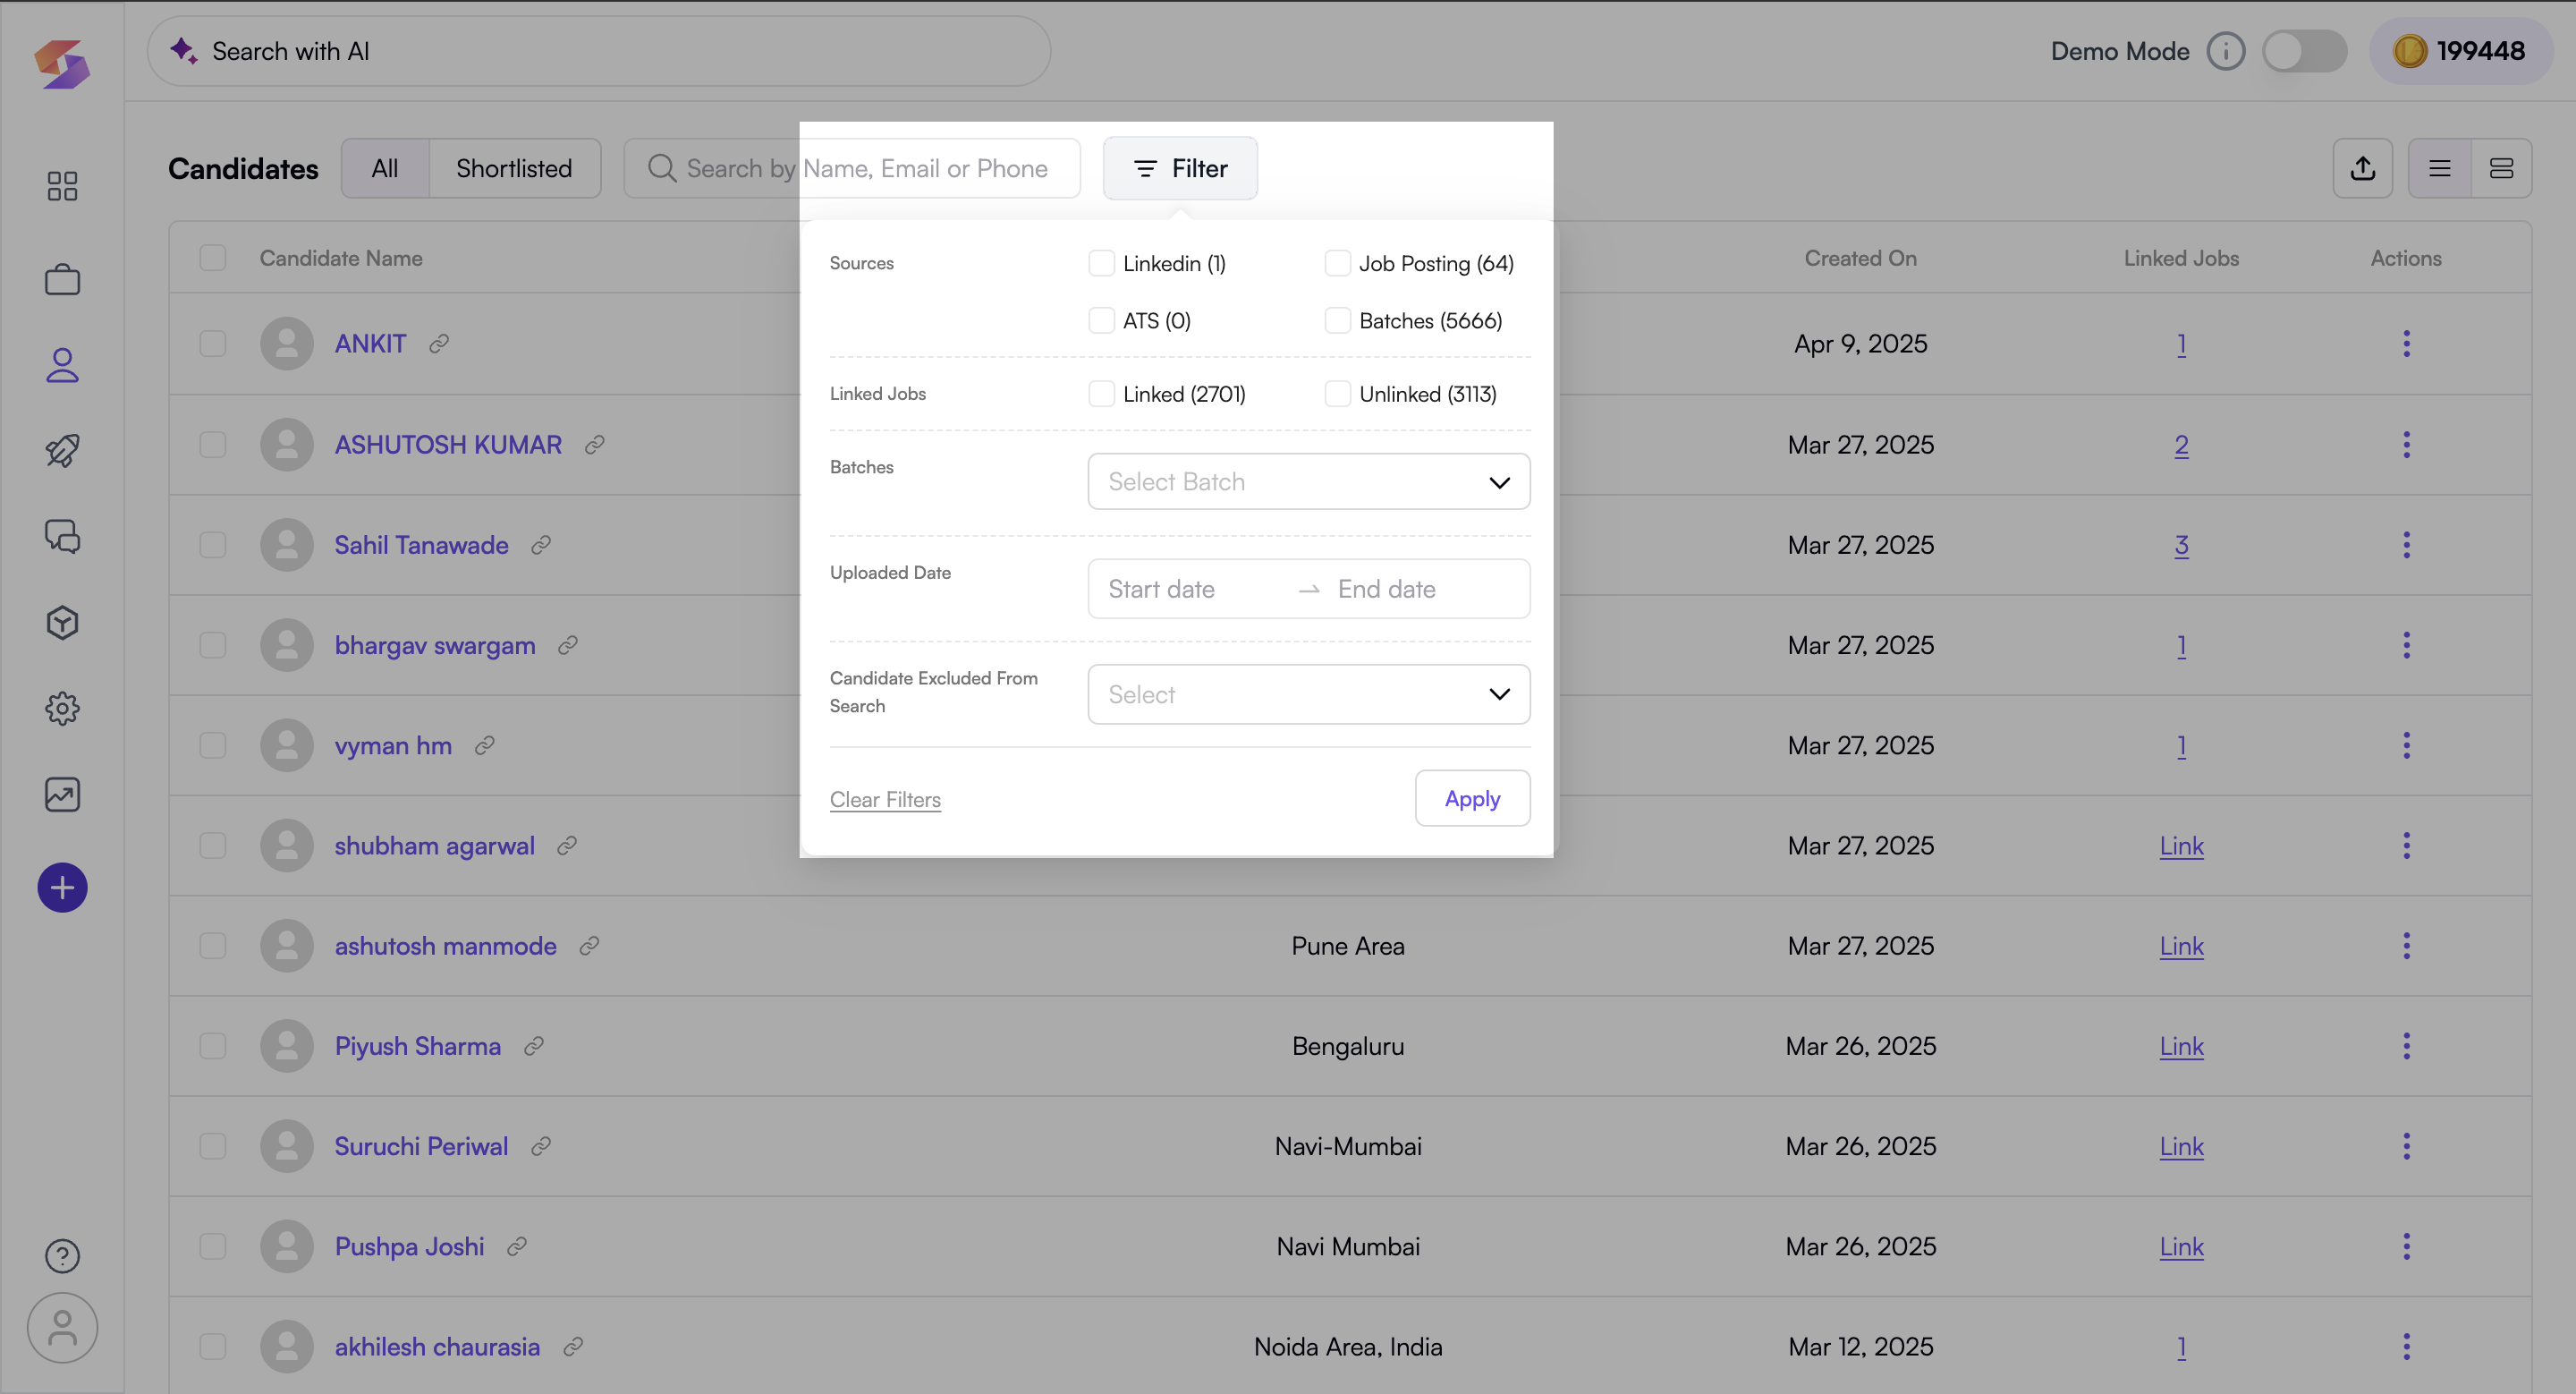Open the cube icon in sidebar

tap(62, 623)
